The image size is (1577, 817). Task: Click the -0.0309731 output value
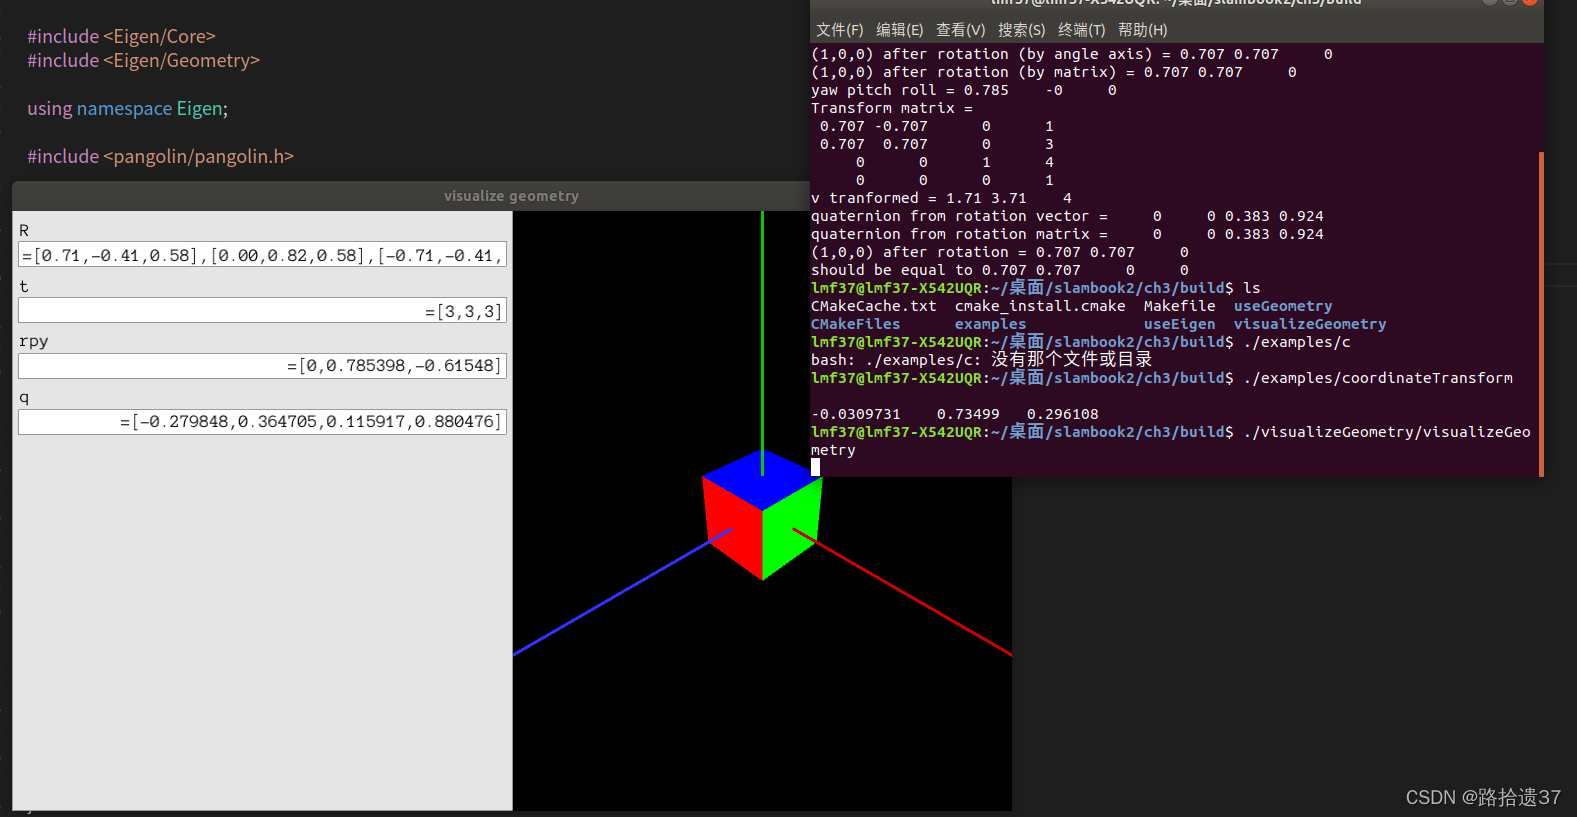(856, 414)
